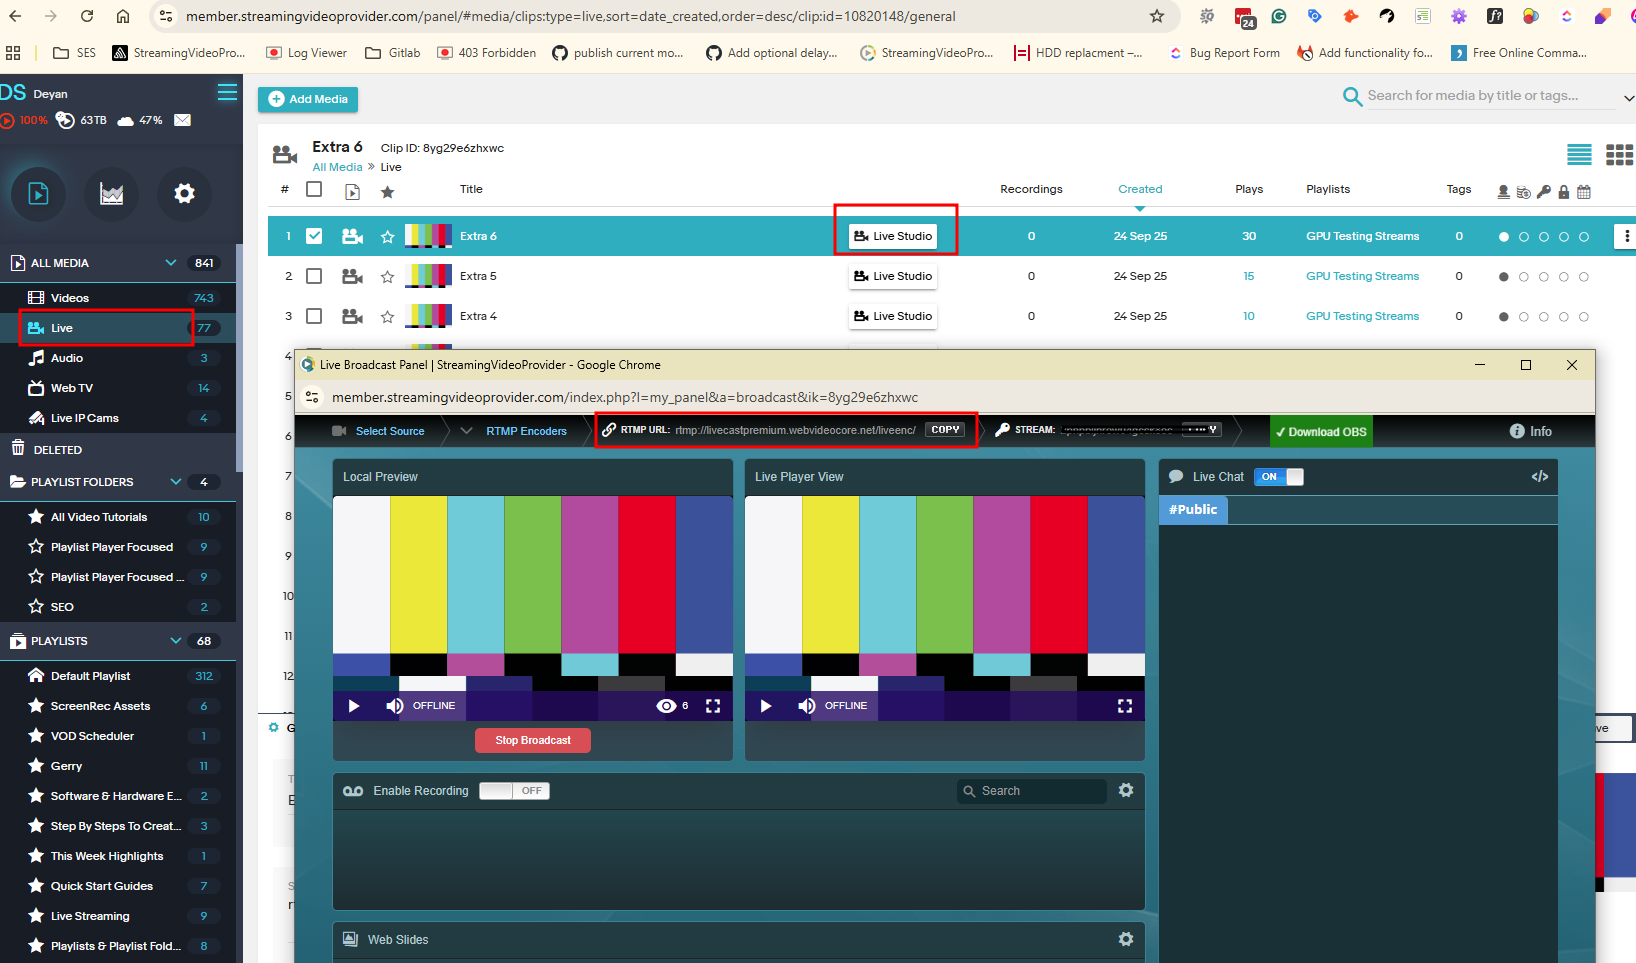Check the Extra 5 row checkbox

coord(314,276)
